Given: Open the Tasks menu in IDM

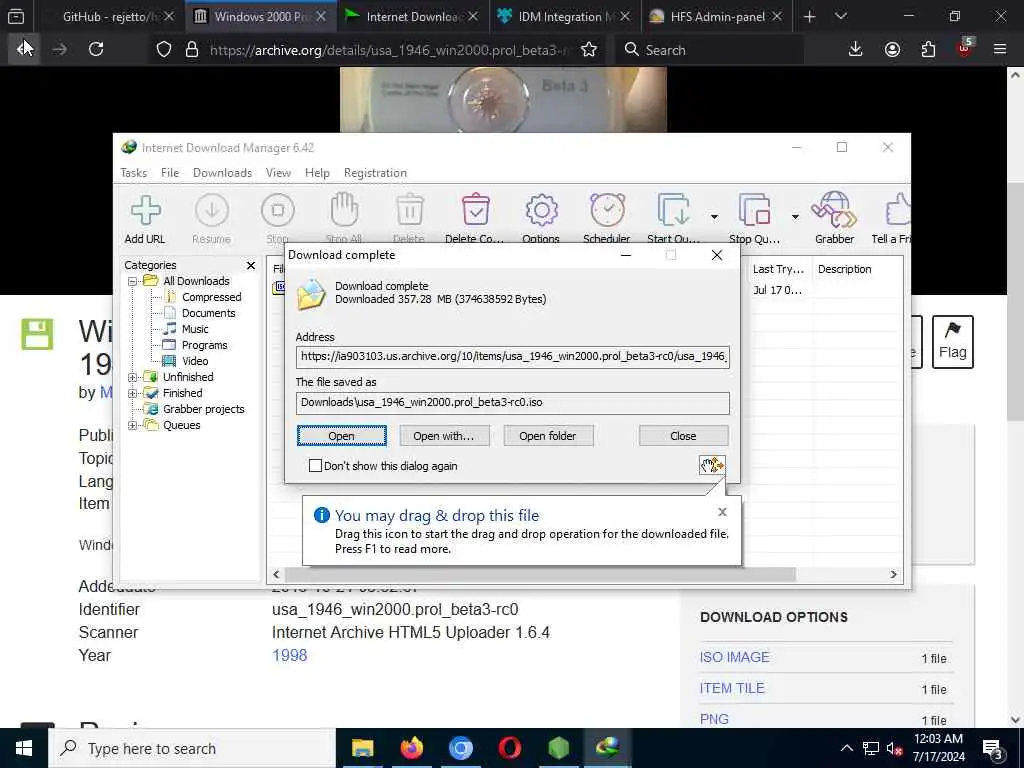Looking at the screenshot, I should point(134,173).
